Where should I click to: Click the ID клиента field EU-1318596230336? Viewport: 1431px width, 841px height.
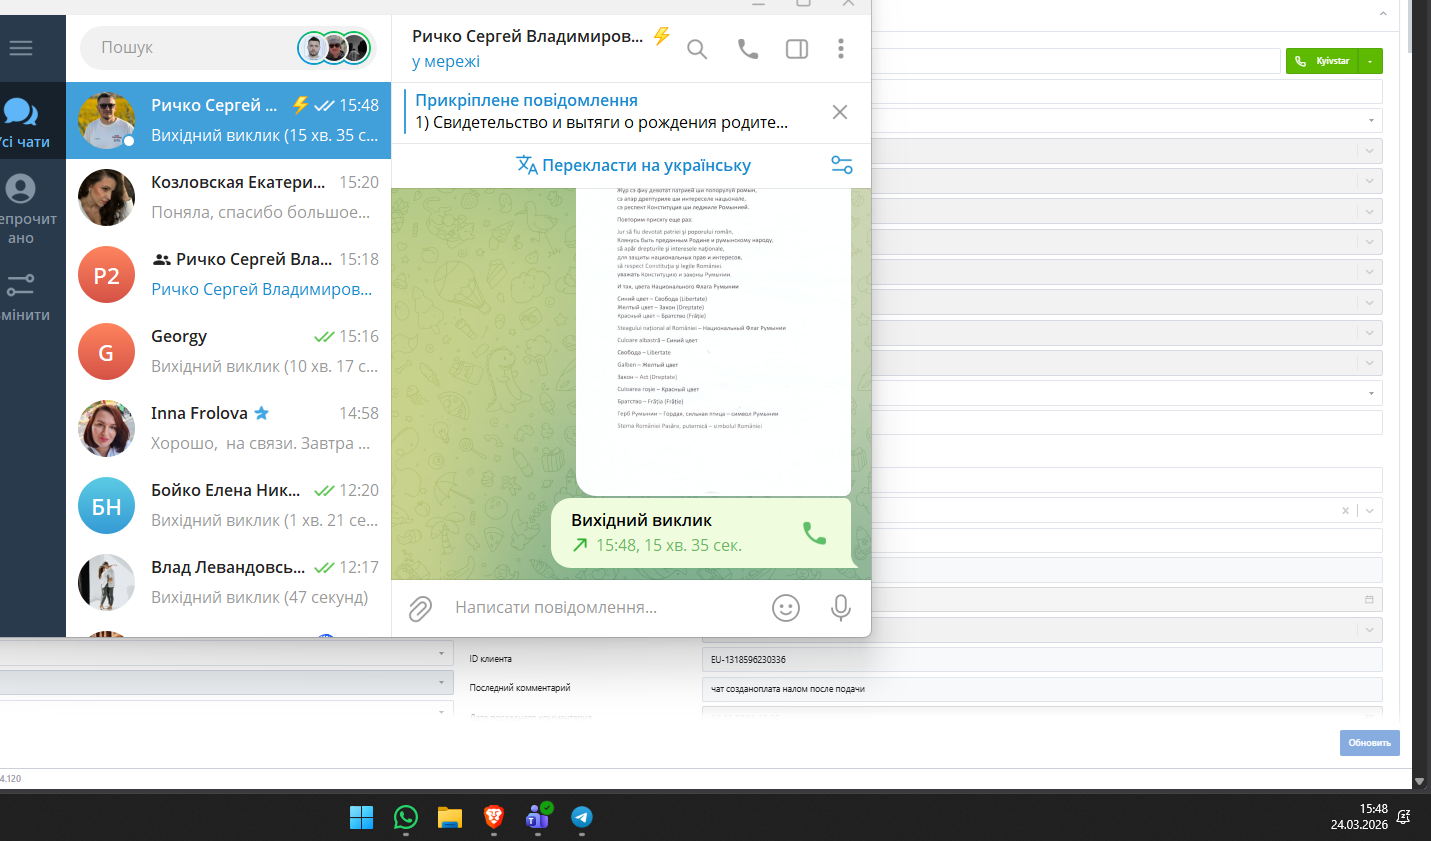tap(1042, 660)
